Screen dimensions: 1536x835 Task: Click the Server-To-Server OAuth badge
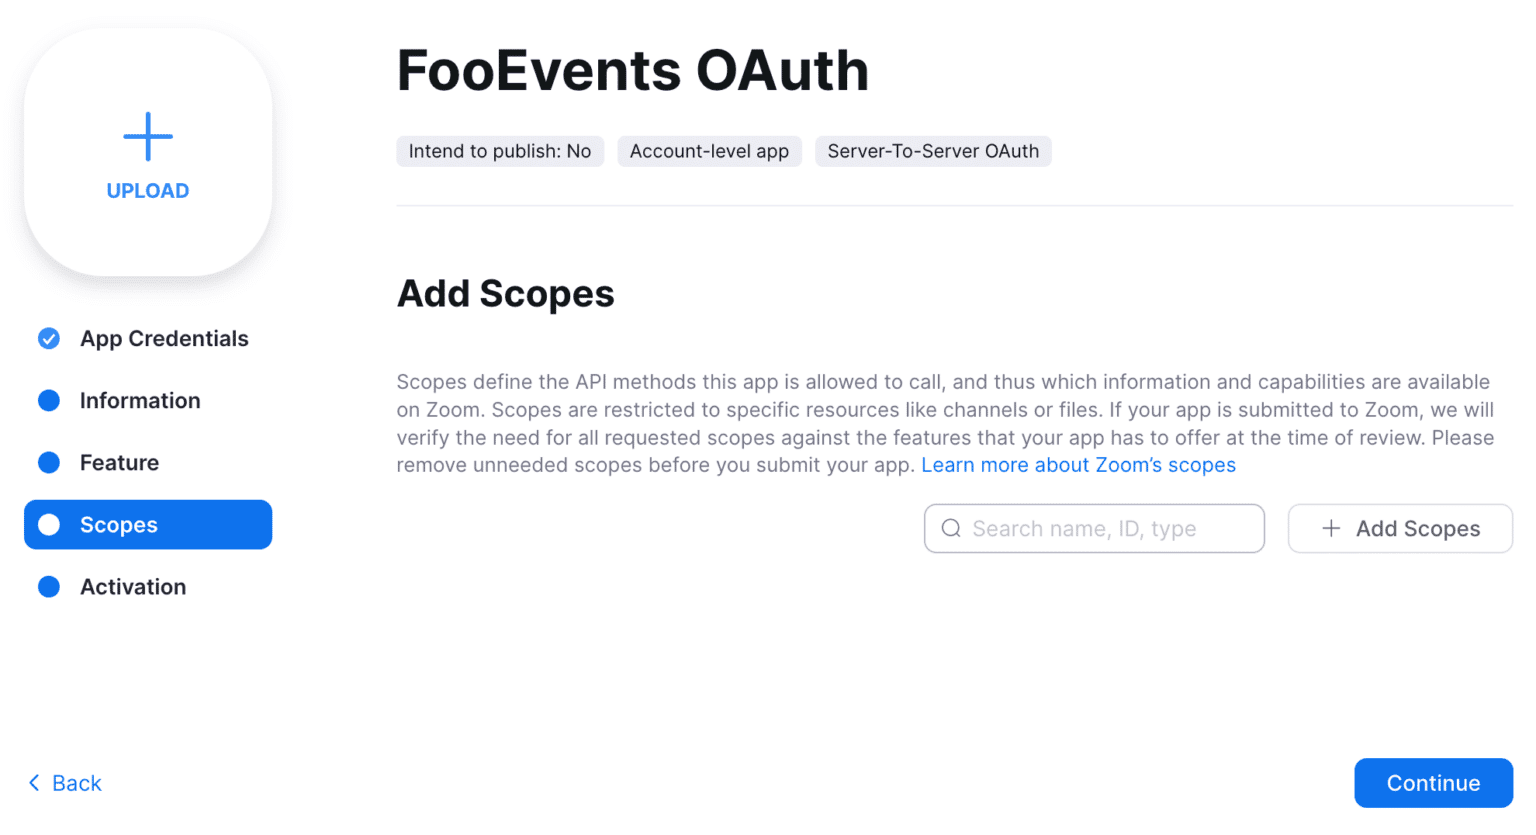point(932,151)
